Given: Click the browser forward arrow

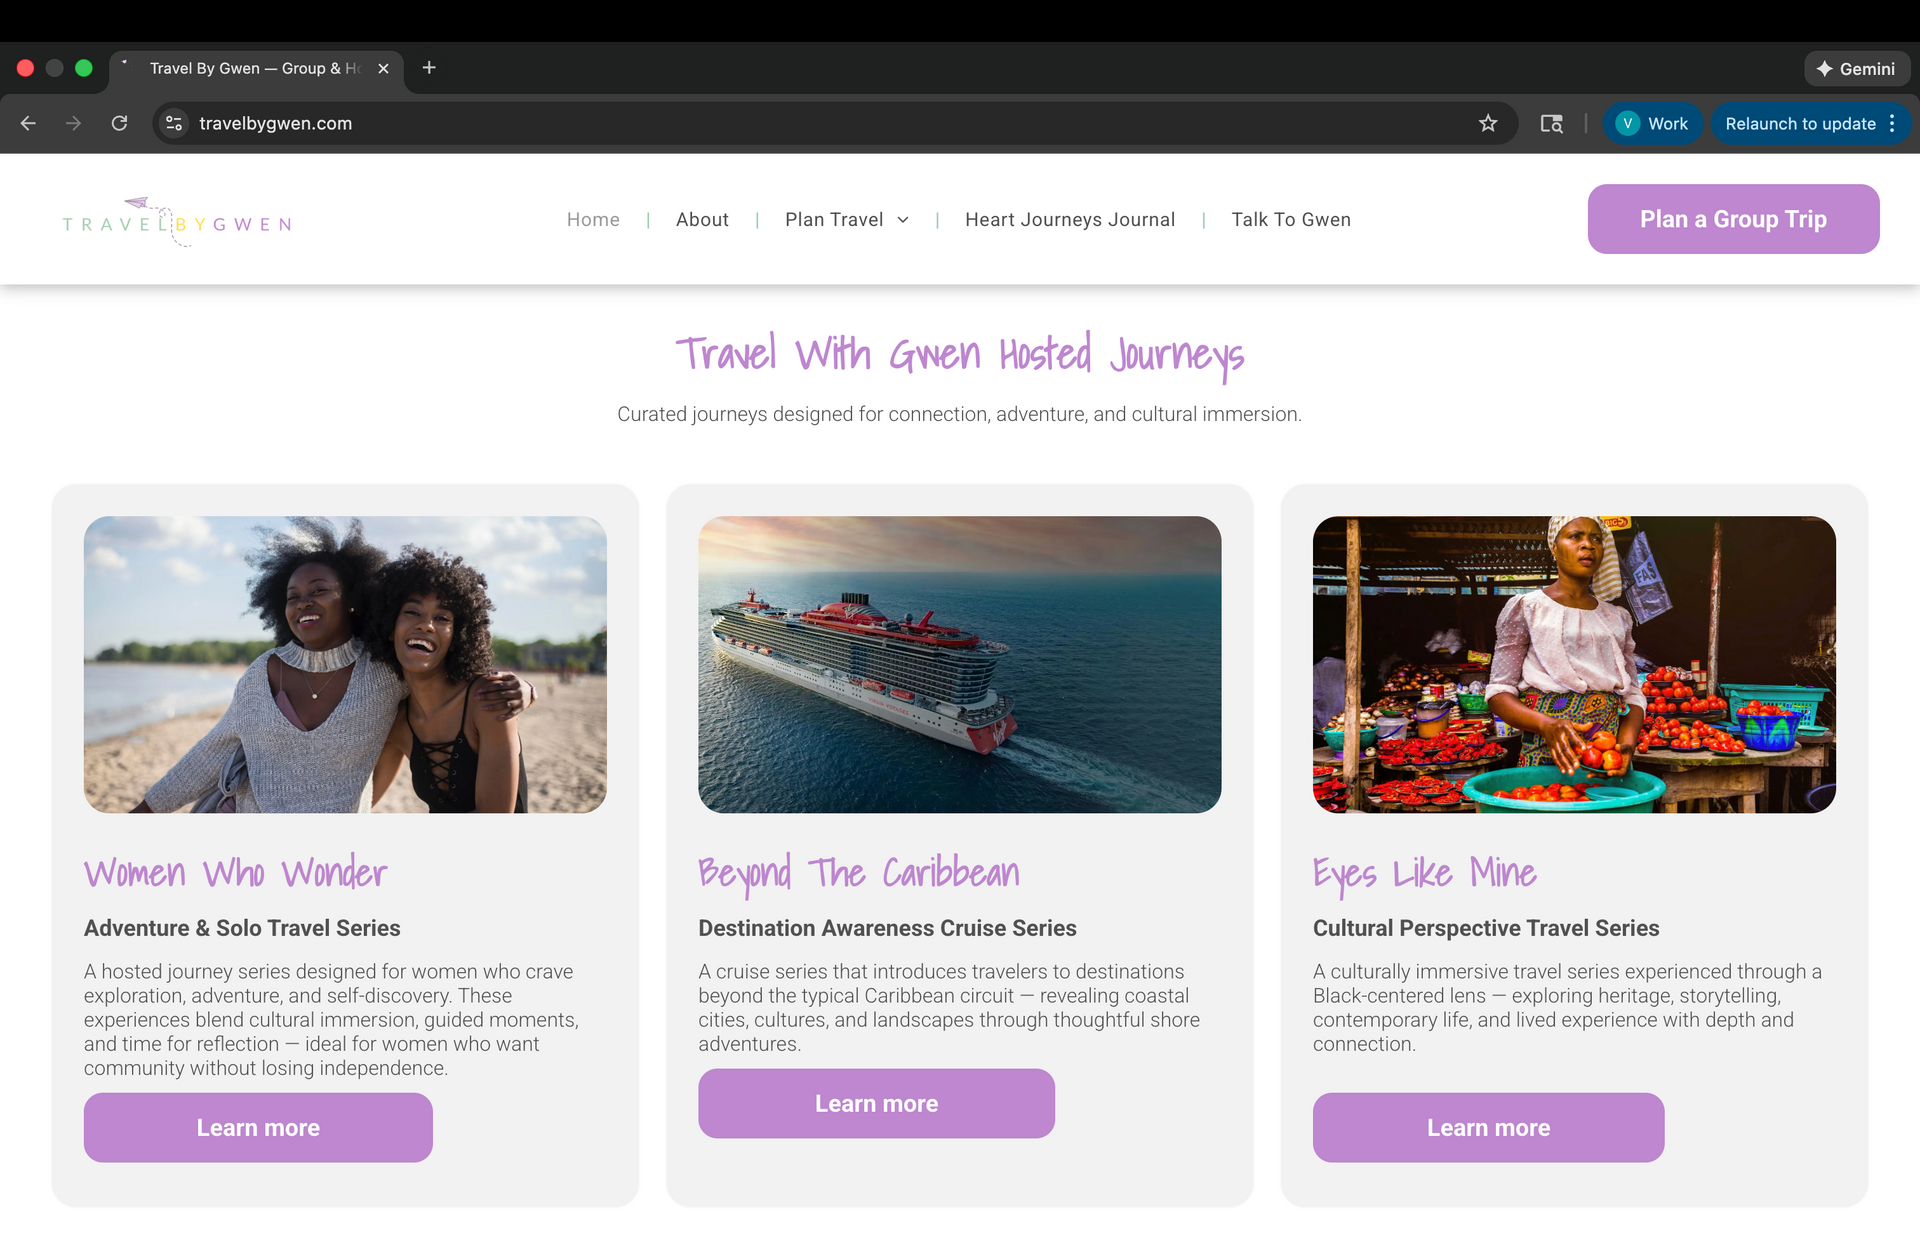Looking at the screenshot, I should point(73,123).
